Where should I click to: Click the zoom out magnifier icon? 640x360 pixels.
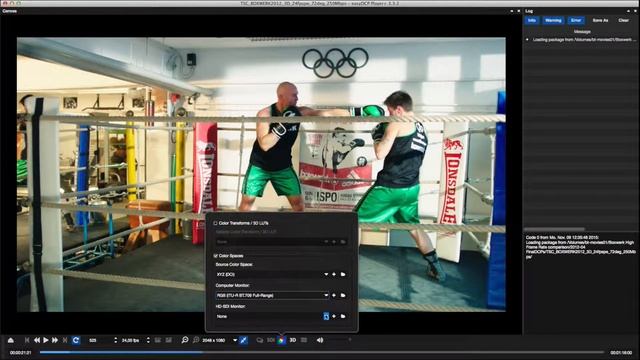[x=196, y=340]
